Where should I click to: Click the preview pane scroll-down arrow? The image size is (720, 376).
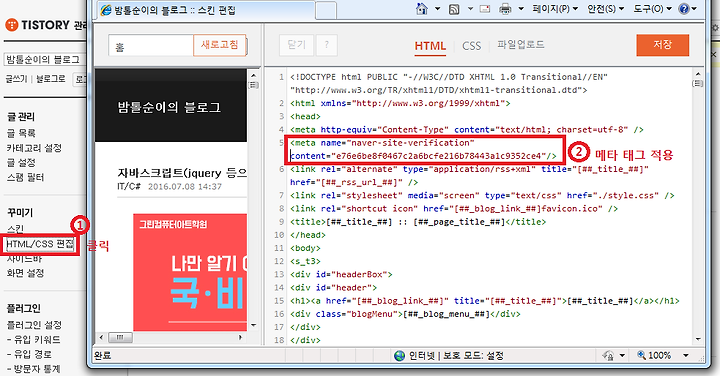pyautogui.click(x=253, y=325)
